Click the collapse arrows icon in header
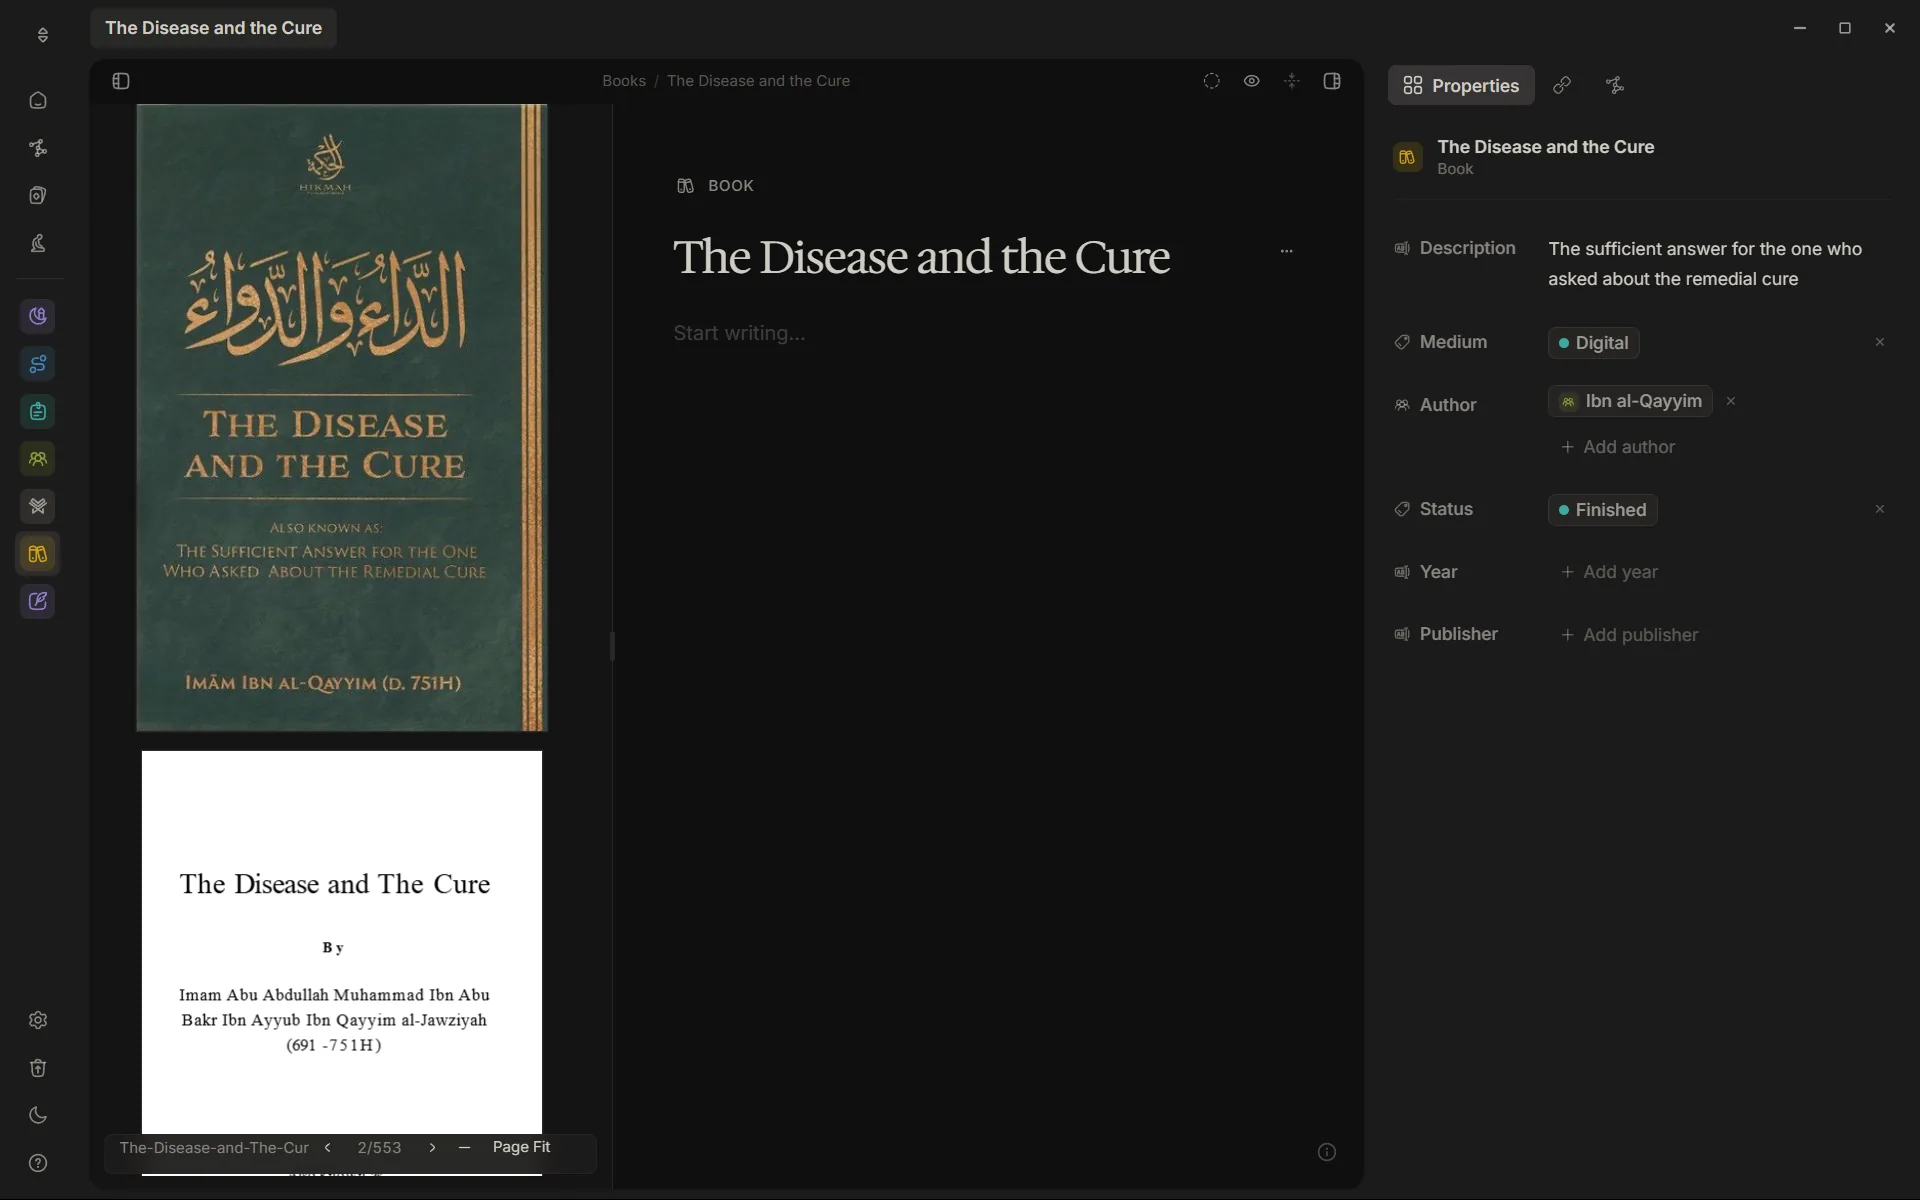This screenshot has width=1920, height=1200. [1292, 81]
